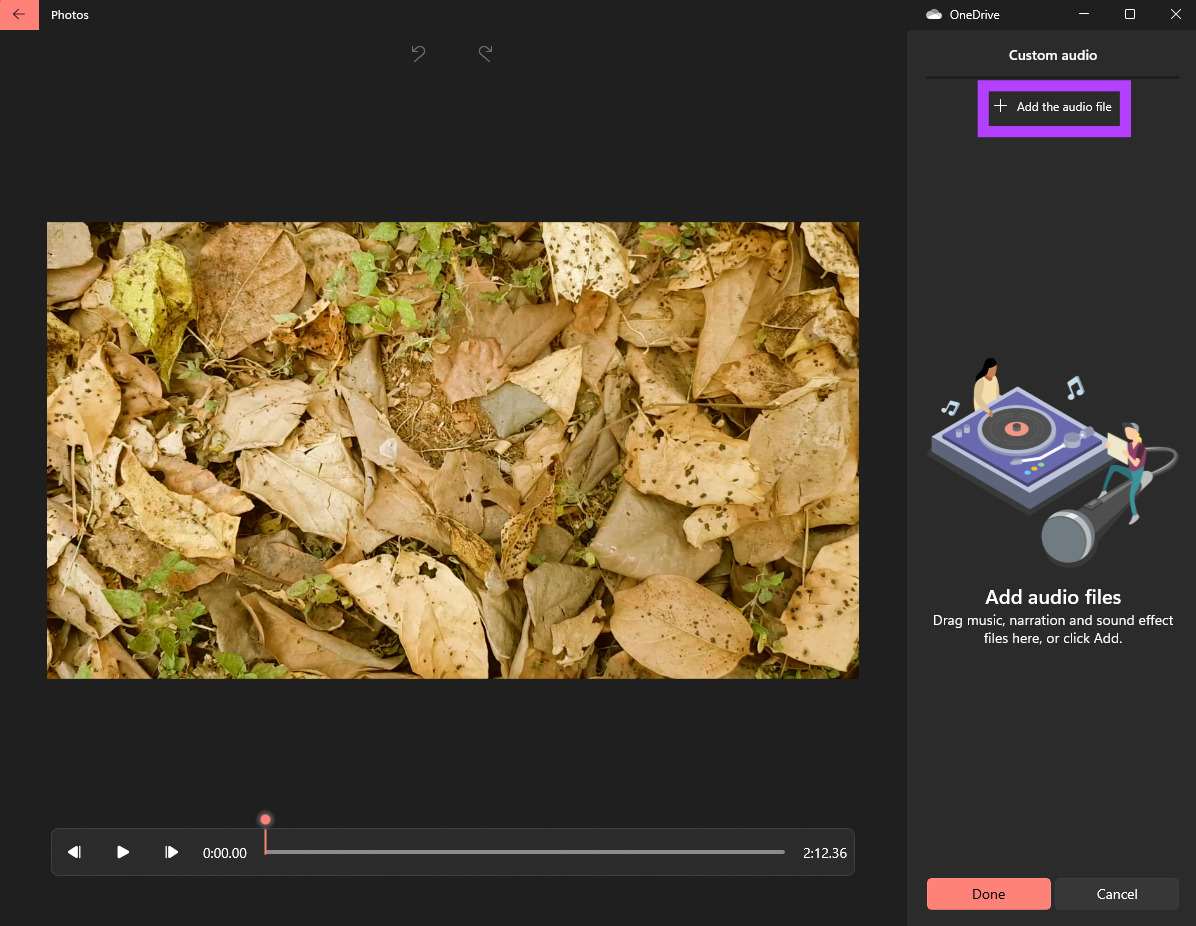
Task: Undo the last edit
Action: pyautogui.click(x=419, y=54)
